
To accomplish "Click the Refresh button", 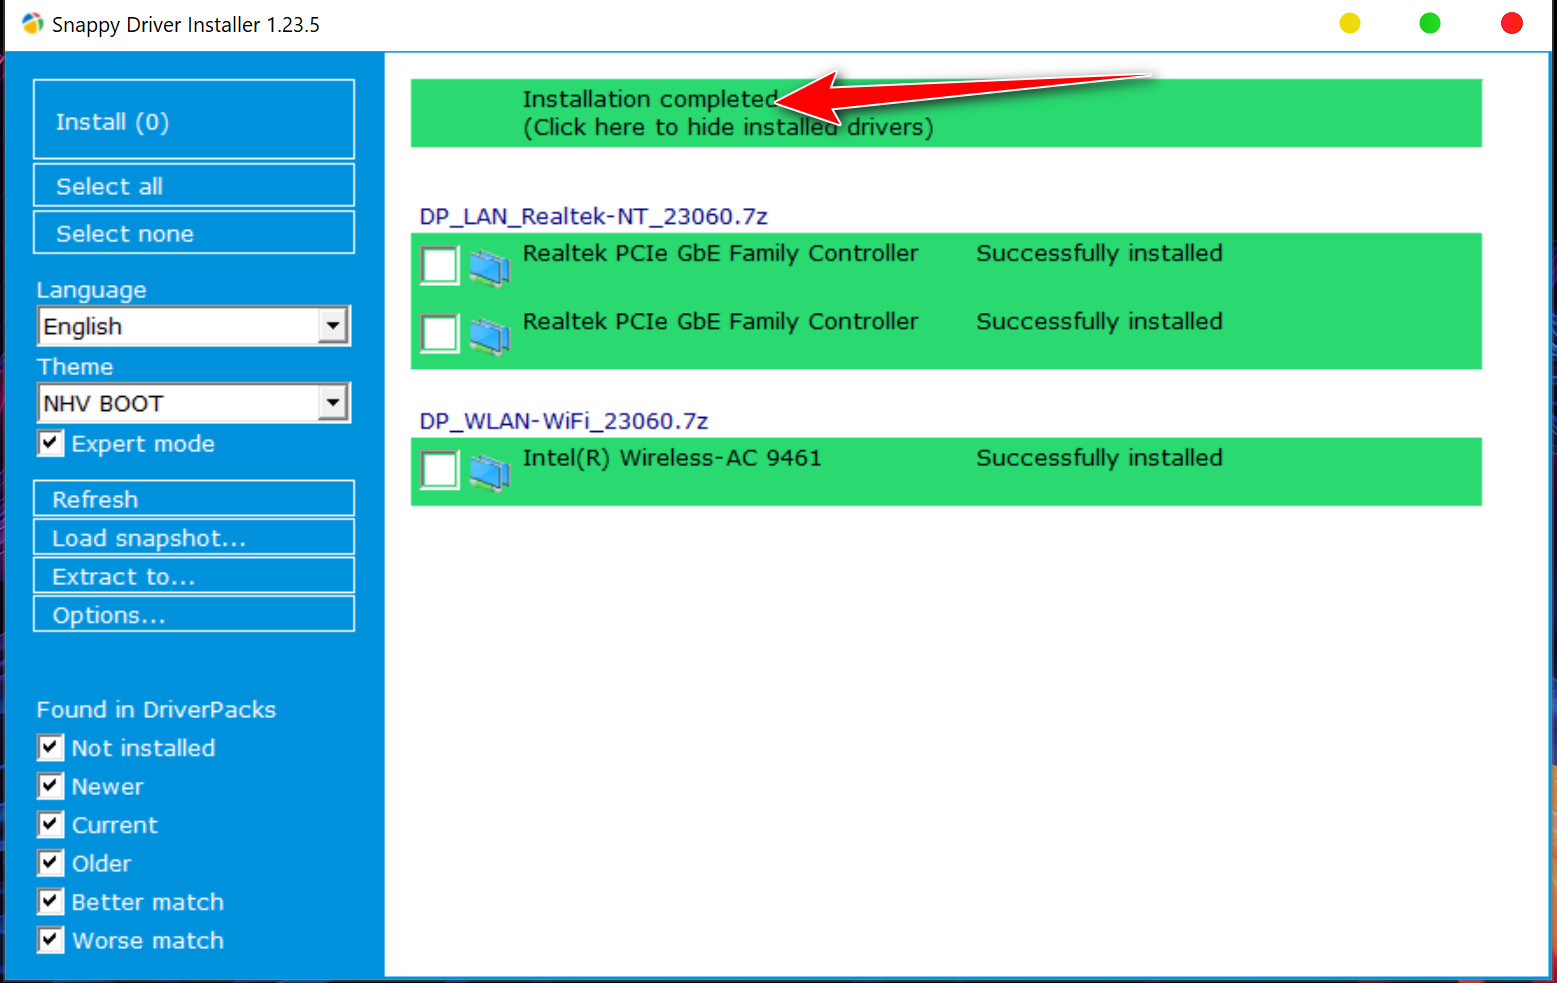I will coord(194,498).
